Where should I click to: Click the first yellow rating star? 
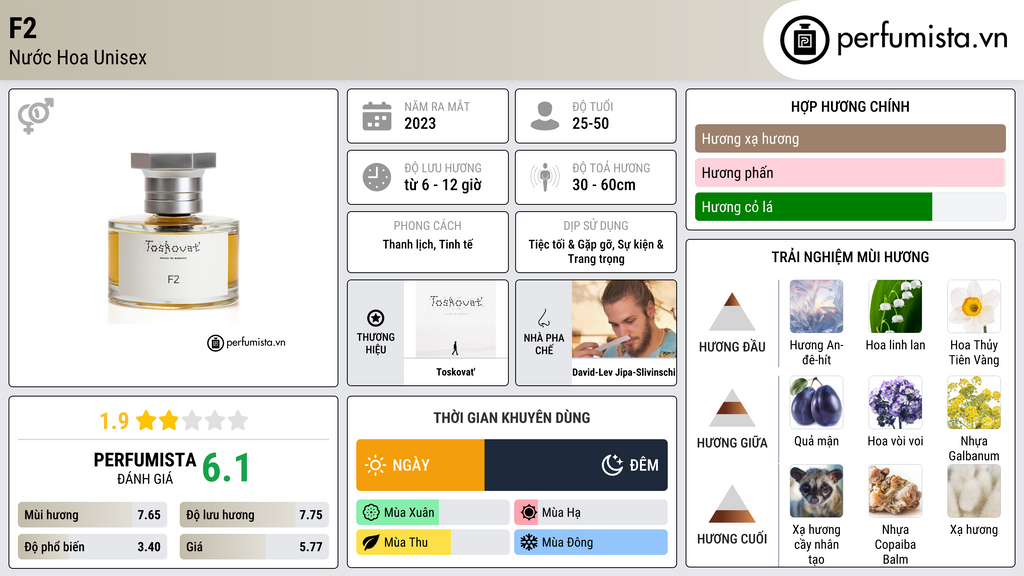[x=146, y=420]
